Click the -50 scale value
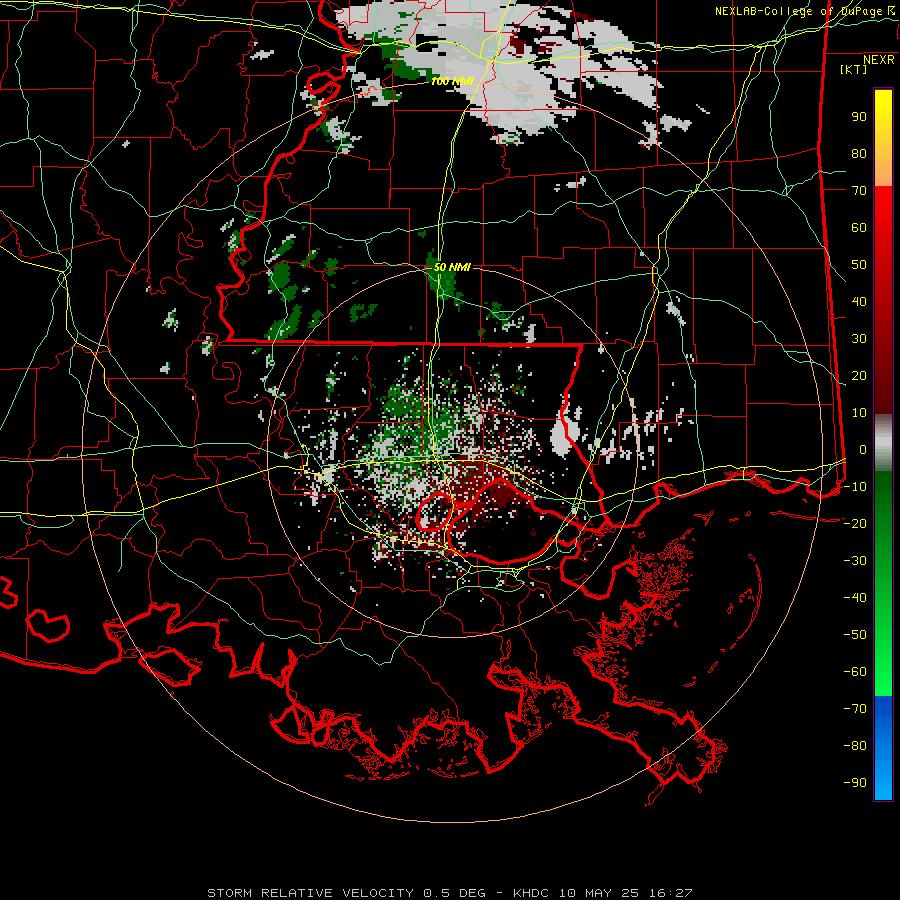The height and width of the screenshot is (900, 900). coord(855,635)
